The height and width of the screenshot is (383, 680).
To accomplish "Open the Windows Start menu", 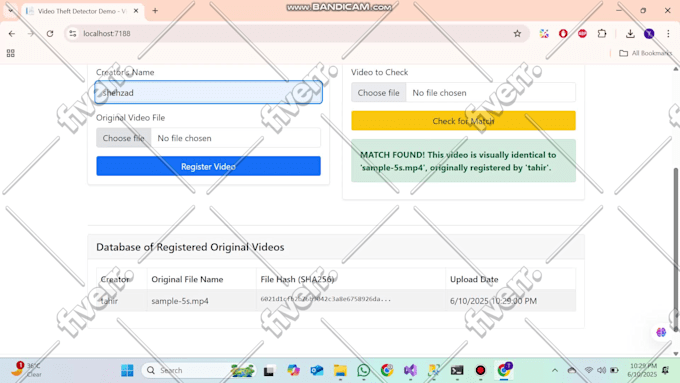I will point(127,370).
